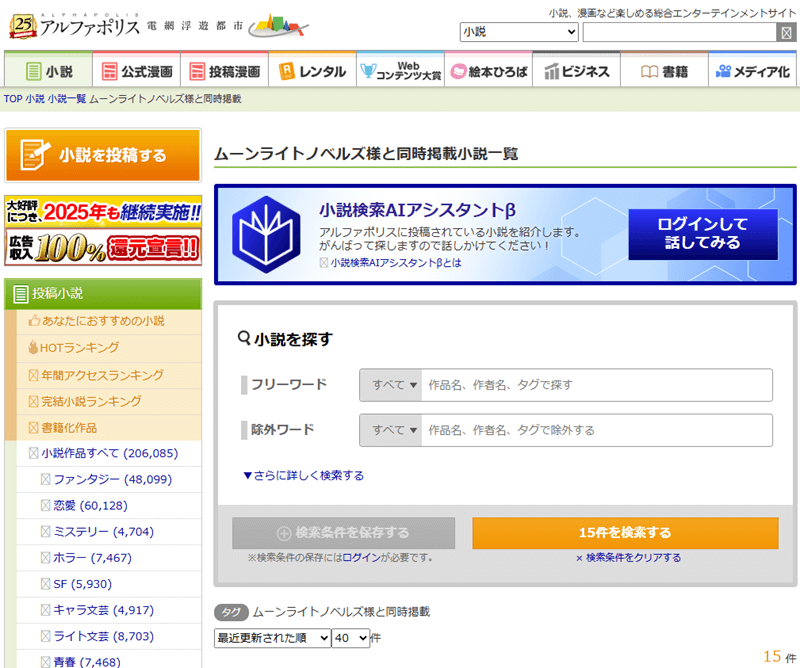
Task: Click TOP in the breadcrumb
Action: tap(13, 99)
